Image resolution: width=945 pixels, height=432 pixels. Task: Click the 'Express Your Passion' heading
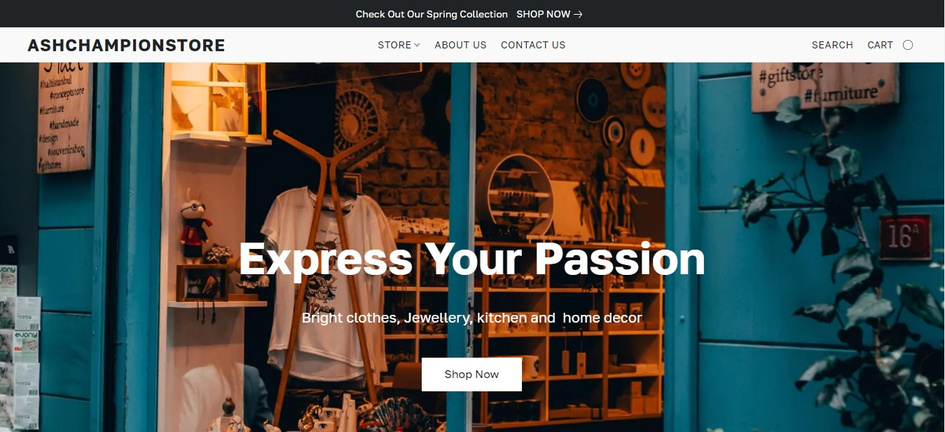[x=472, y=258]
